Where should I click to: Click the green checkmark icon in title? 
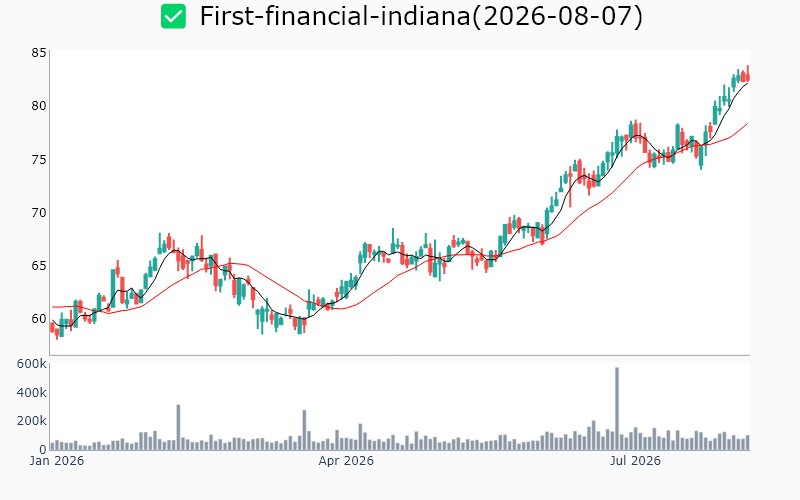tap(173, 16)
